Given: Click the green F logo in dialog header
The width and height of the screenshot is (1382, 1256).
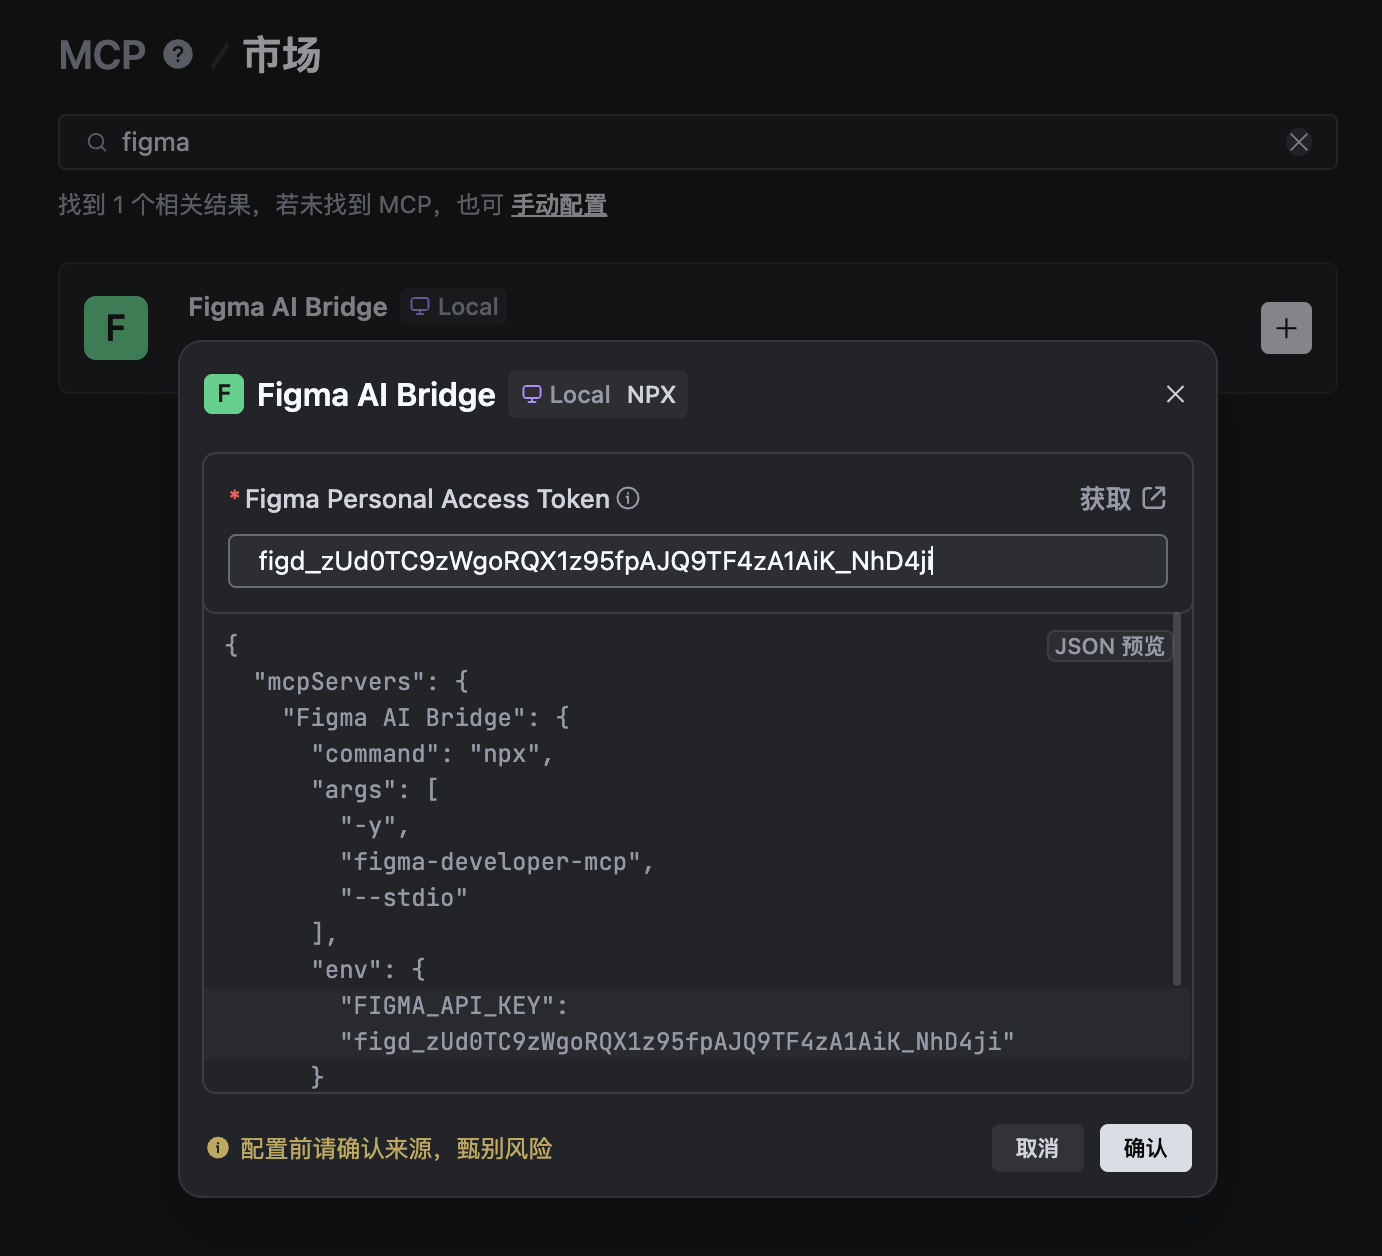Looking at the screenshot, I should (x=224, y=394).
